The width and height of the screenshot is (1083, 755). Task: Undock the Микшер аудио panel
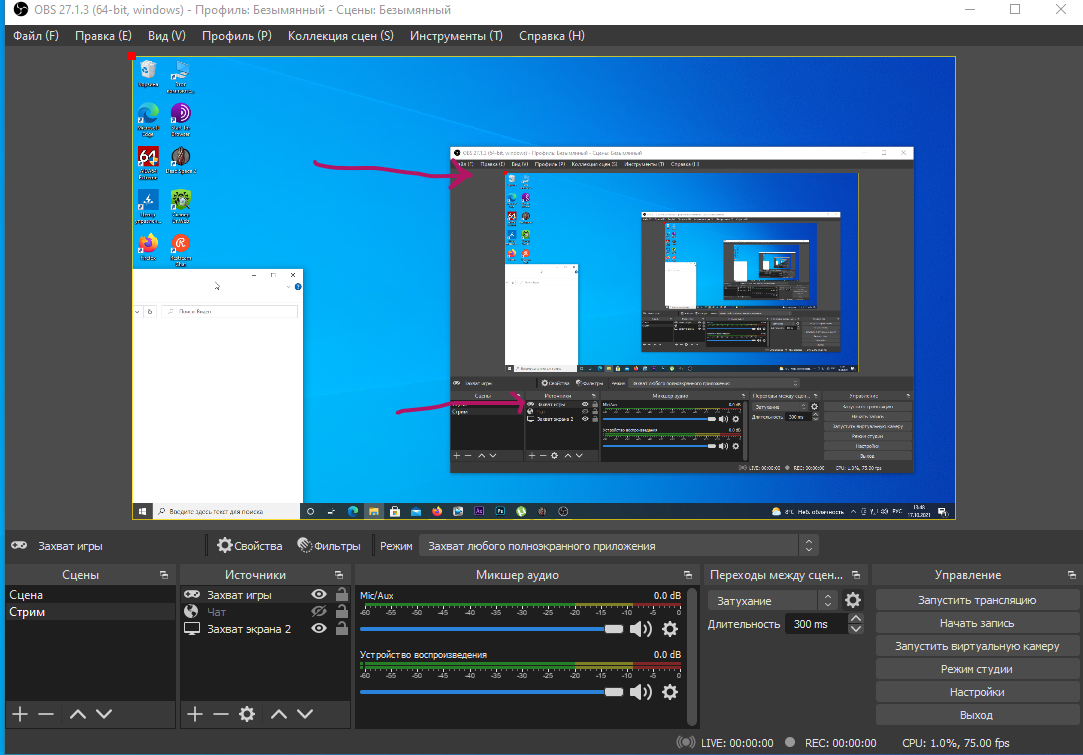[x=688, y=575]
